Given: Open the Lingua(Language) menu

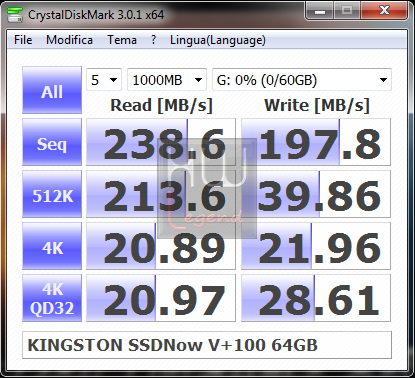Looking at the screenshot, I should tap(218, 40).
